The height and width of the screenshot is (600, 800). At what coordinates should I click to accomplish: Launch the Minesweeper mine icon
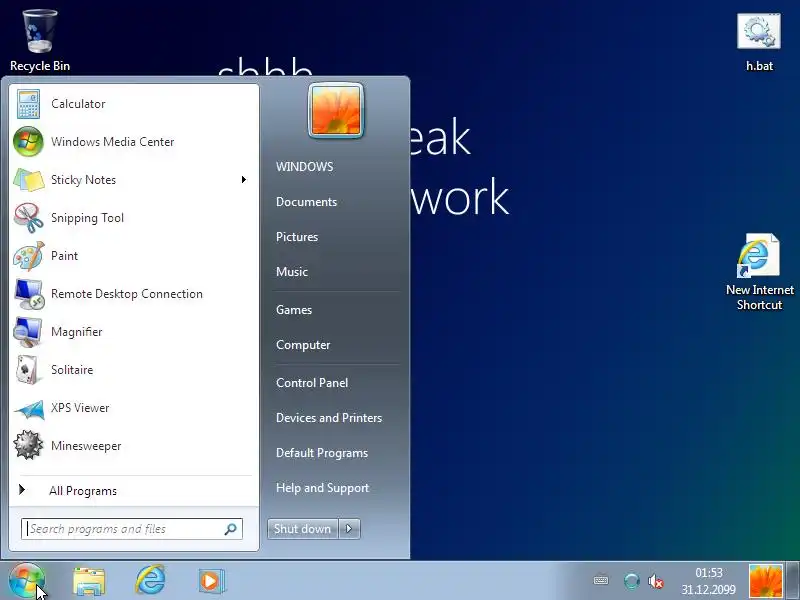[x=28, y=445]
